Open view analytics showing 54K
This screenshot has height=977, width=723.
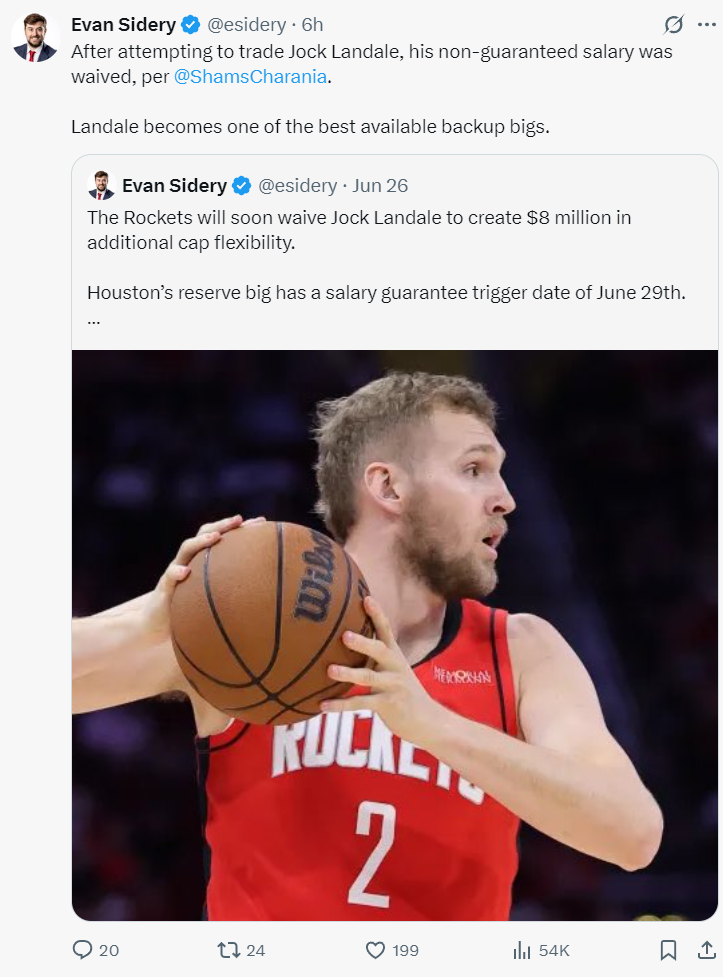coord(522,950)
